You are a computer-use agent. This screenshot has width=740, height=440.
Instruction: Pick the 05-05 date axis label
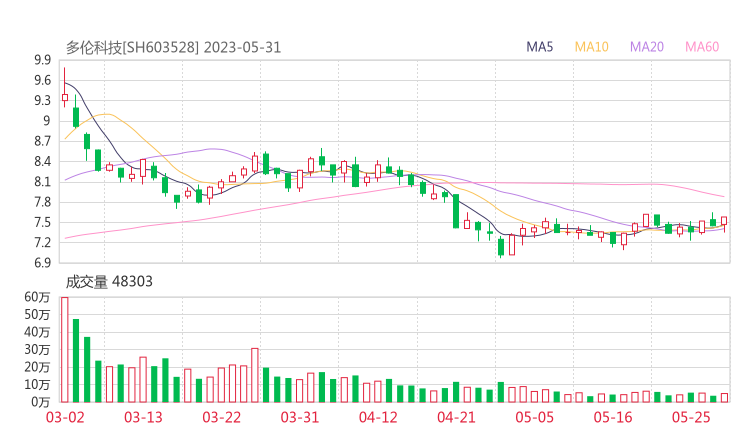click(535, 417)
